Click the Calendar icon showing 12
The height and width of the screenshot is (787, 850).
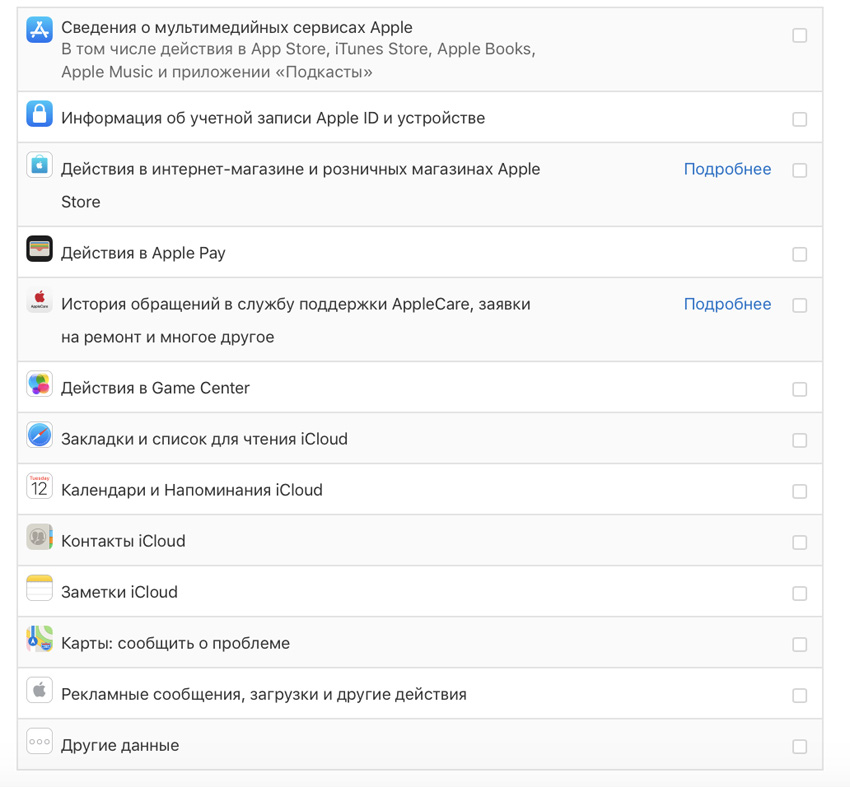pyautogui.click(x=40, y=486)
